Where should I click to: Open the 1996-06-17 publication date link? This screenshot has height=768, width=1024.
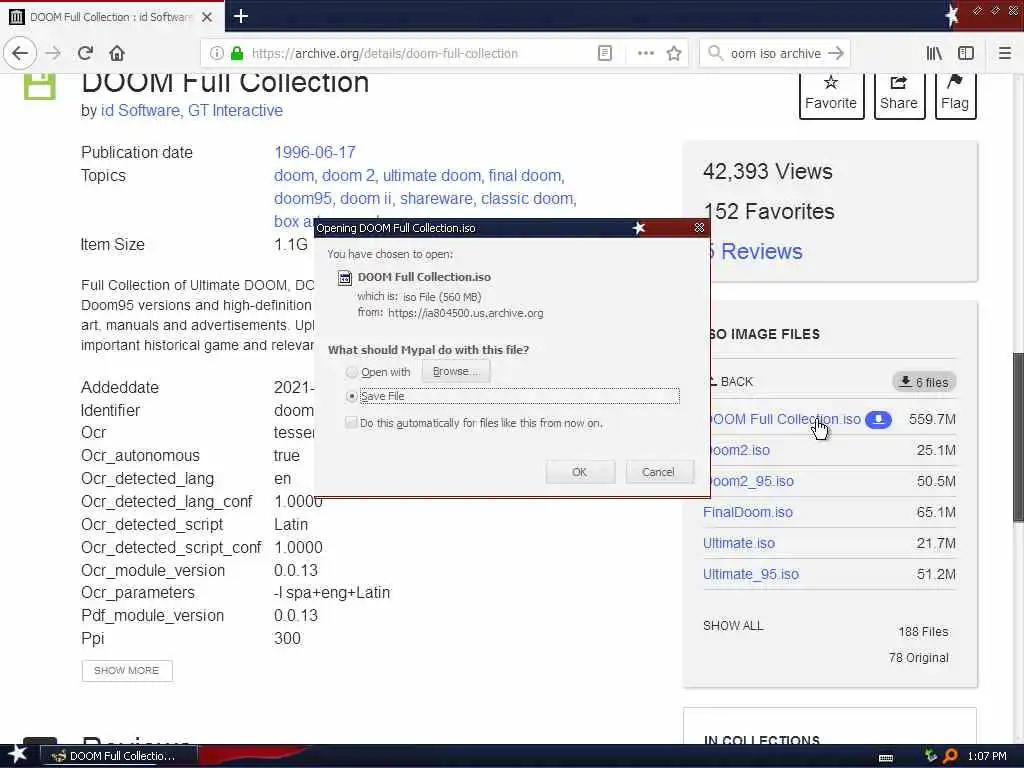click(315, 152)
